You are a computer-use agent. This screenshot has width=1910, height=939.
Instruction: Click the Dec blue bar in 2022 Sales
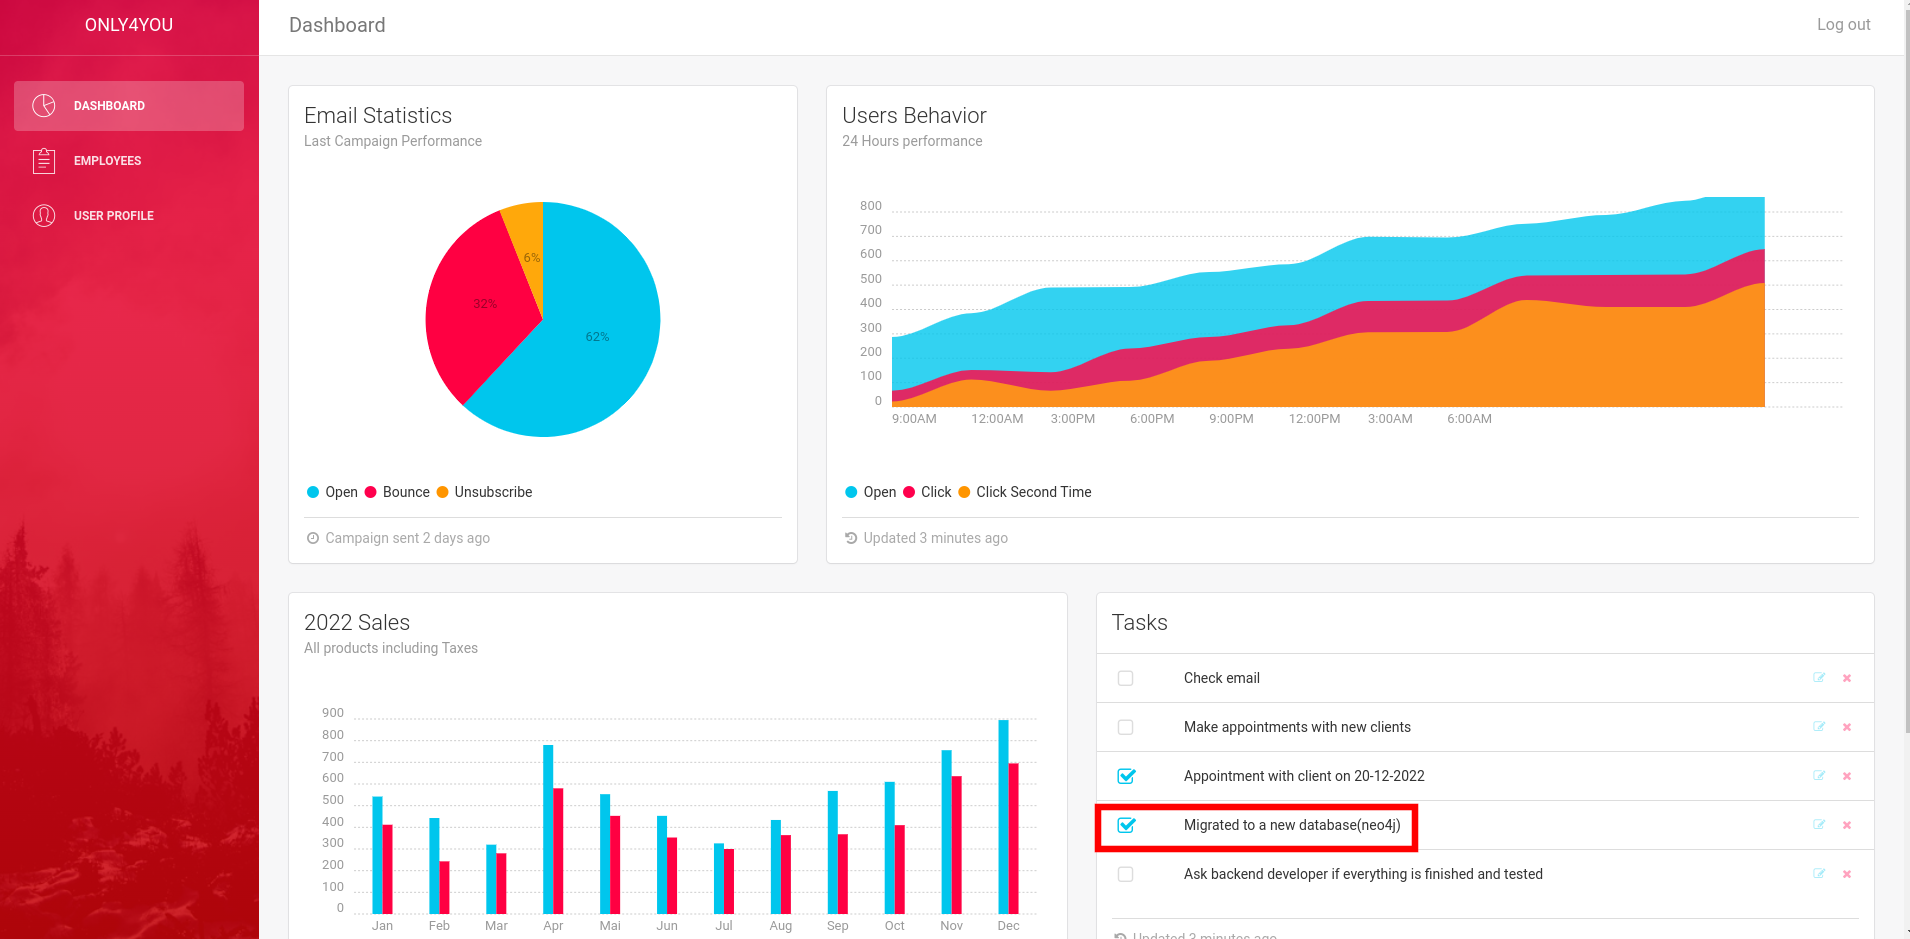[1003, 817]
